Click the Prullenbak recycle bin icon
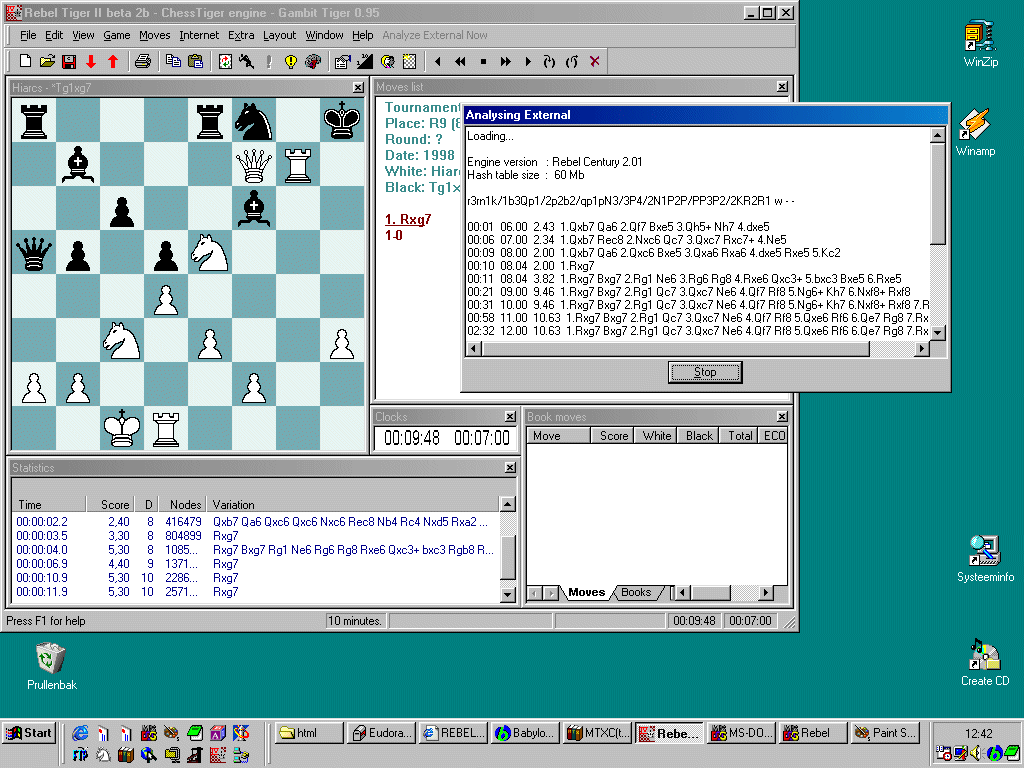The height and width of the screenshot is (768, 1024). tap(52, 665)
